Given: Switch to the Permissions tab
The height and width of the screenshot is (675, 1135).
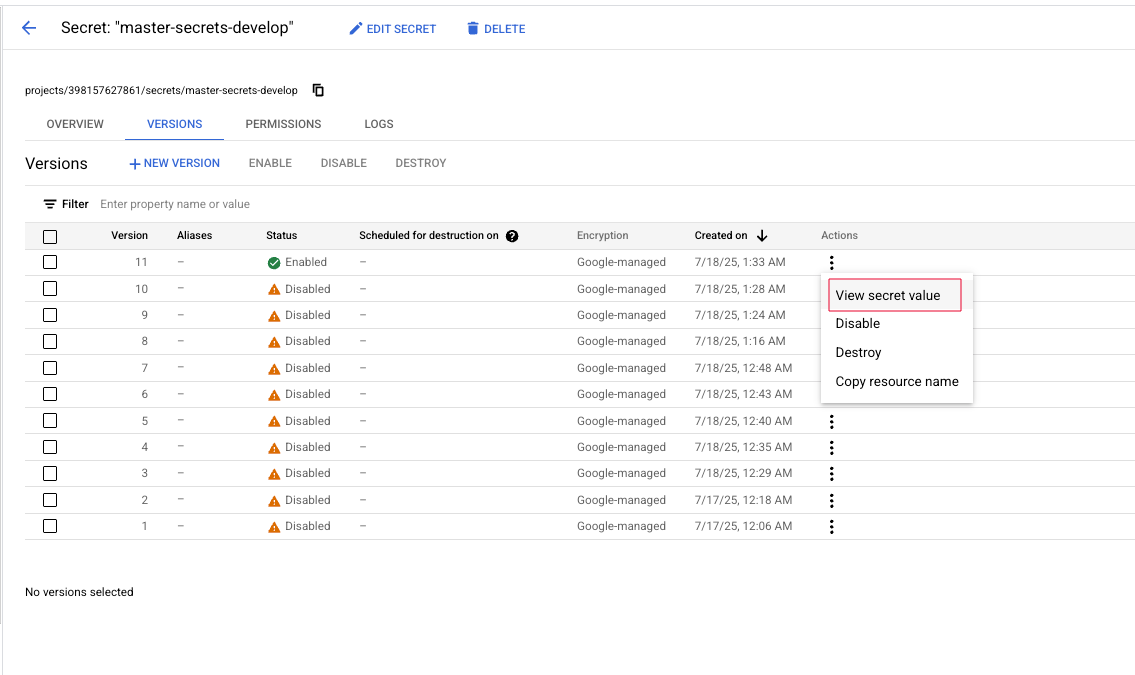Looking at the screenshot, I should (283, 124).
